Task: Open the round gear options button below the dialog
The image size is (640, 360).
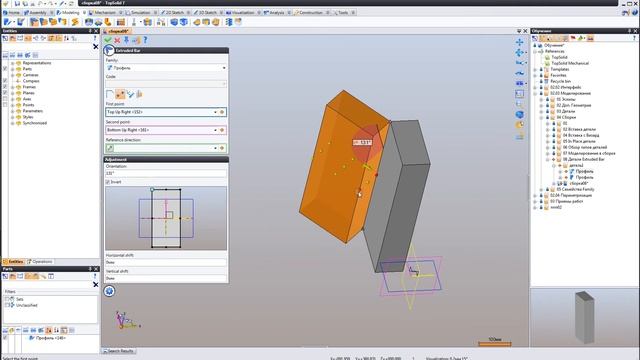Action: (x=109, y=291)
